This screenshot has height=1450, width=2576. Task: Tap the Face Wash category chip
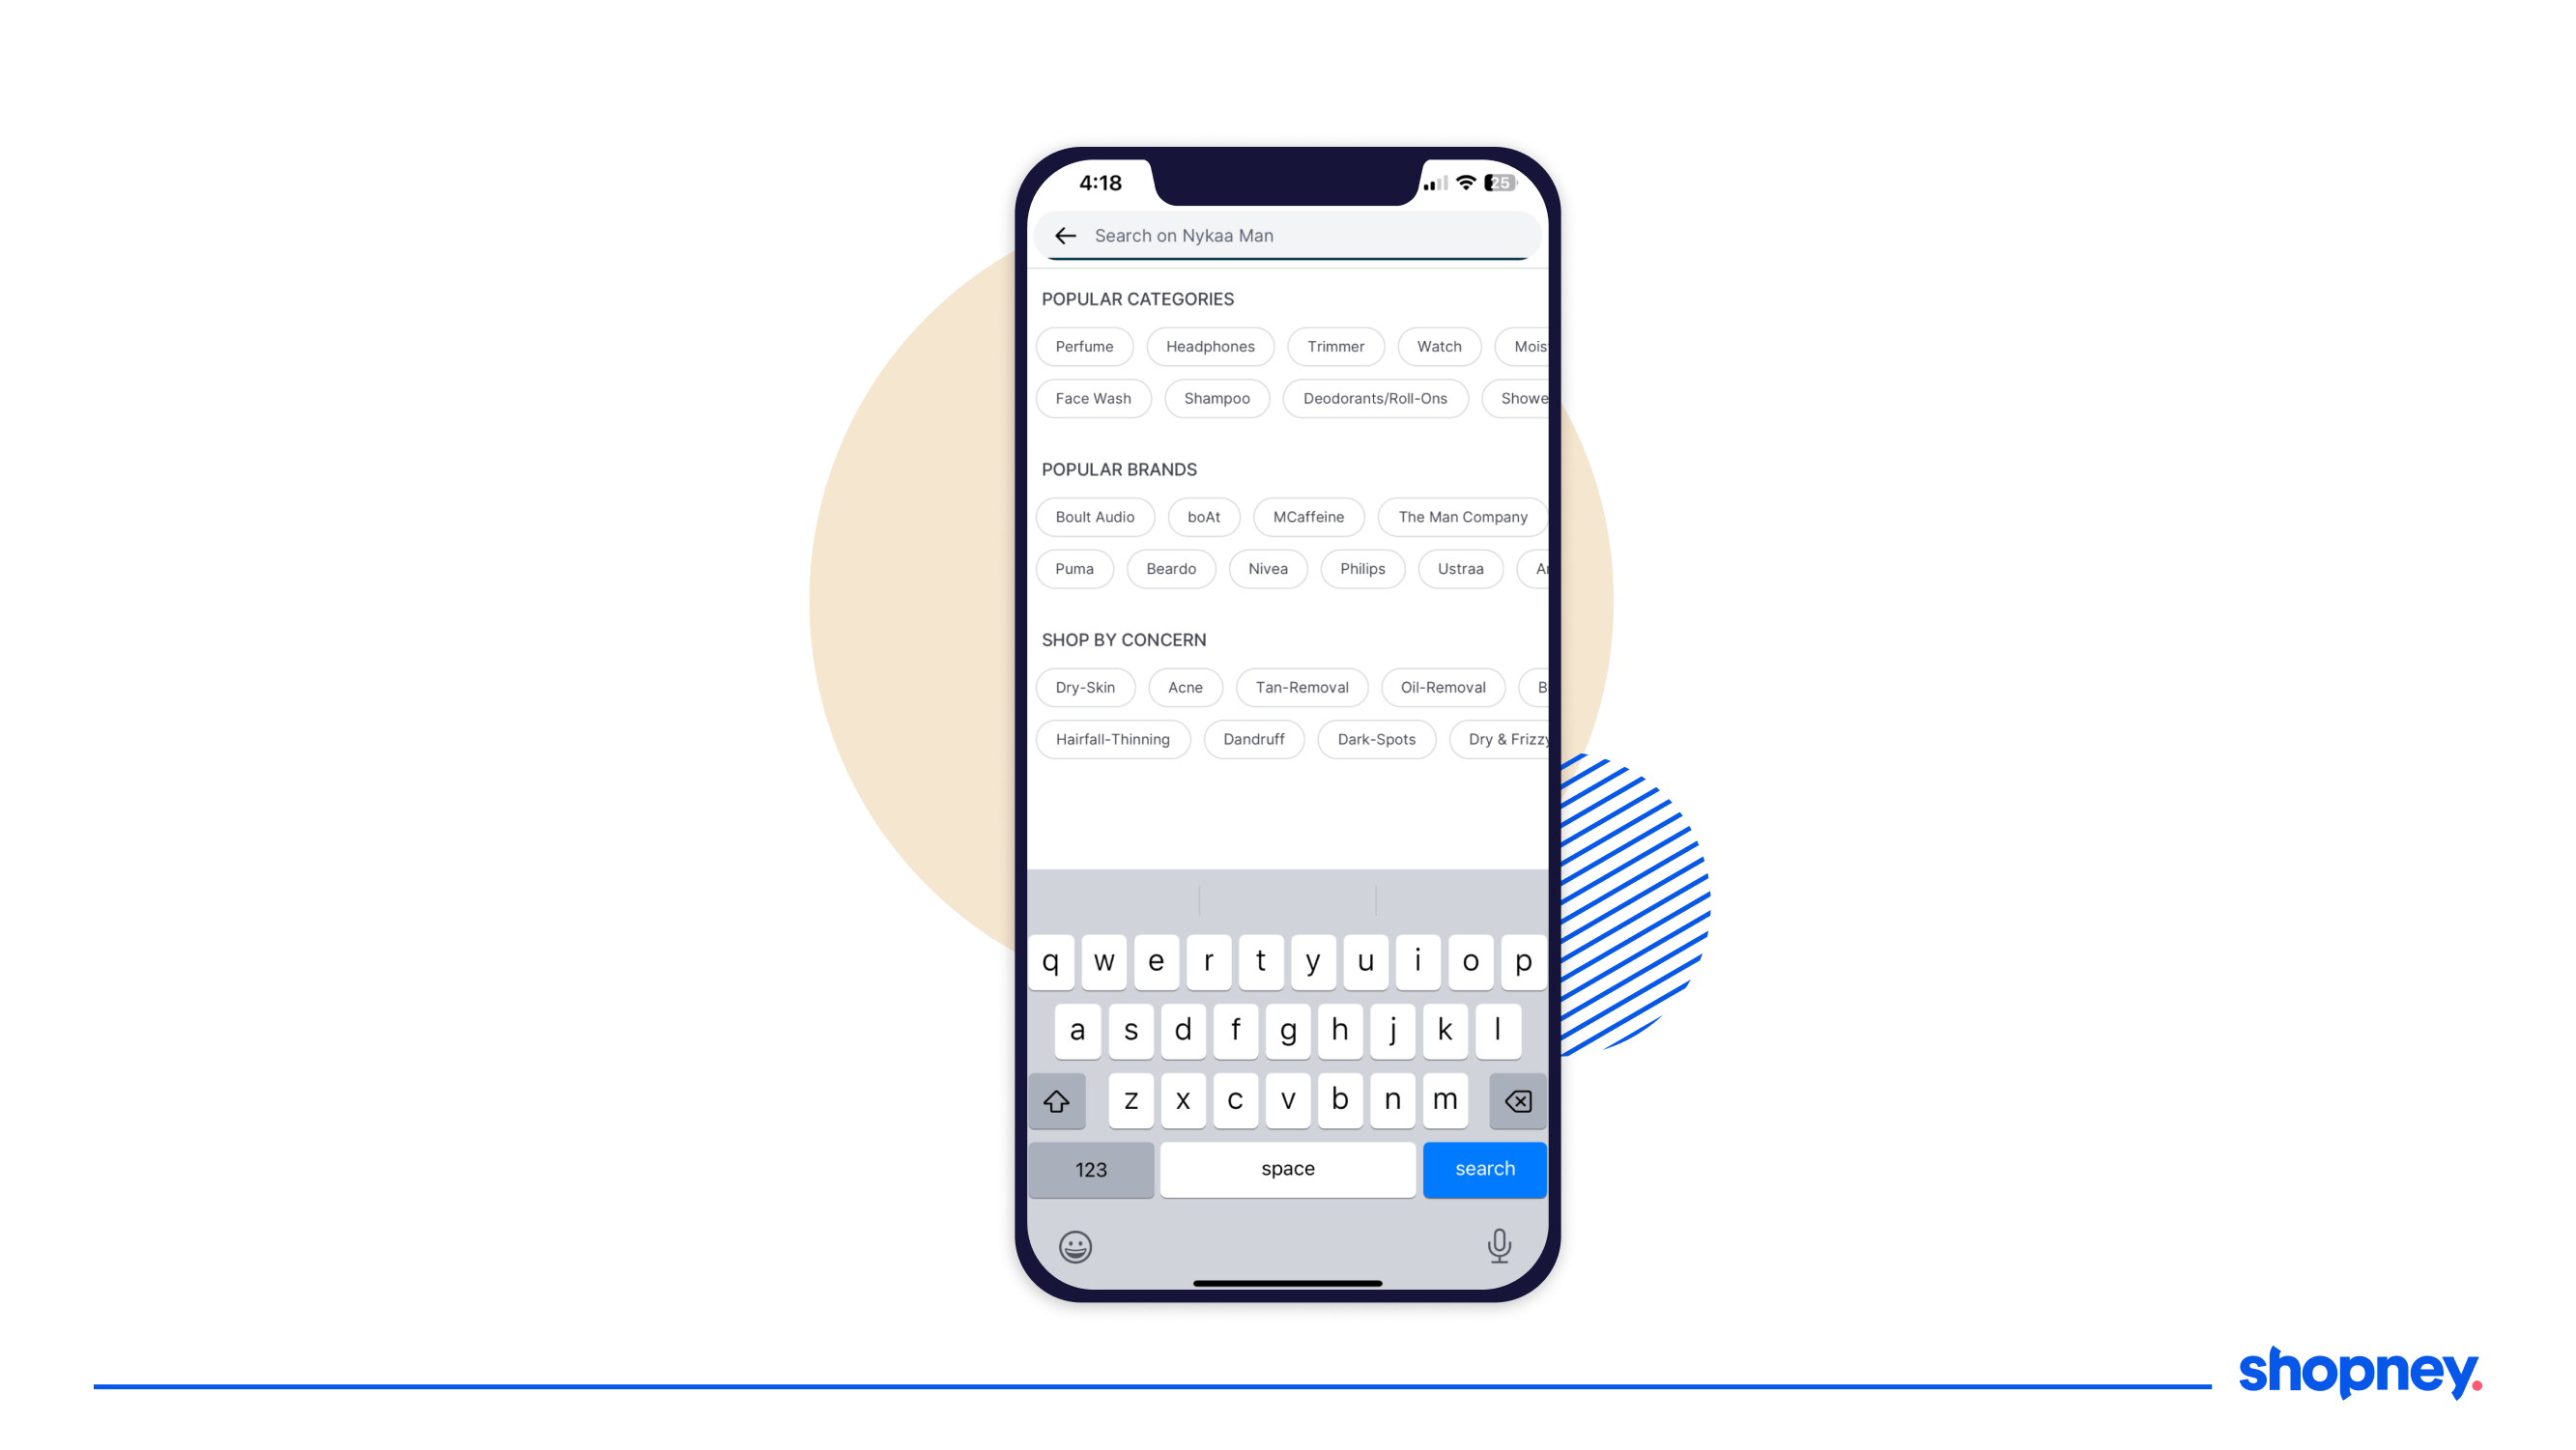click(x=1092, y=398)
